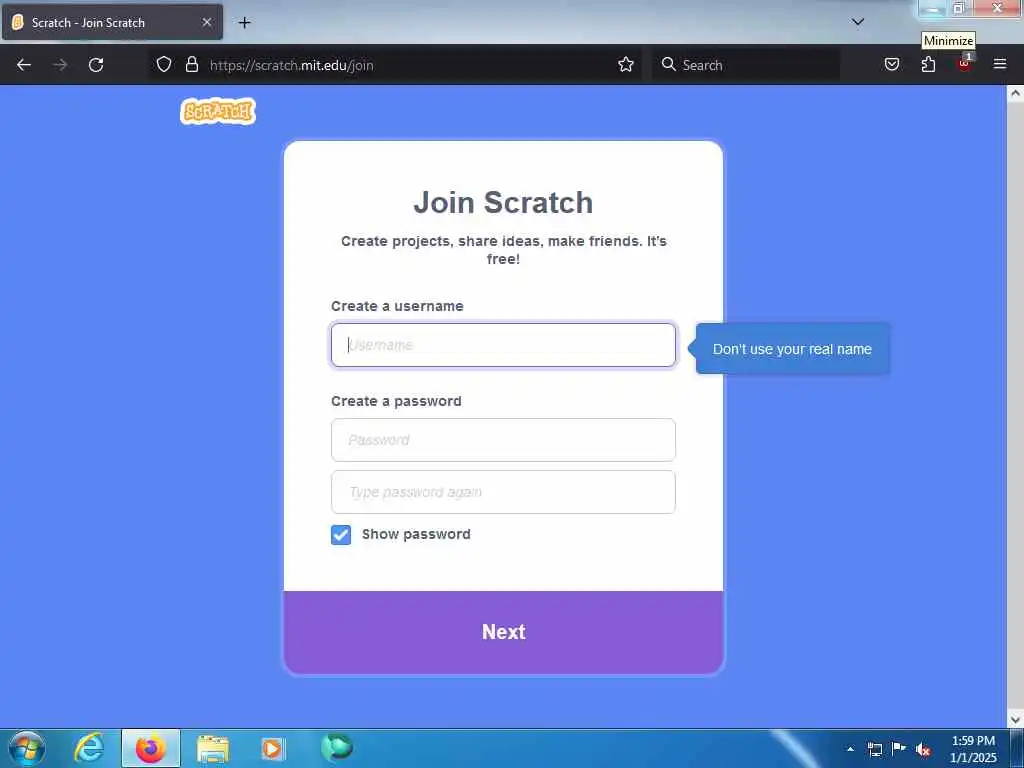Viewport: 1024px width, 768px height.
Task: Click the 'Create a password' label
Action: pyautogui.click(x=396, y=401)
